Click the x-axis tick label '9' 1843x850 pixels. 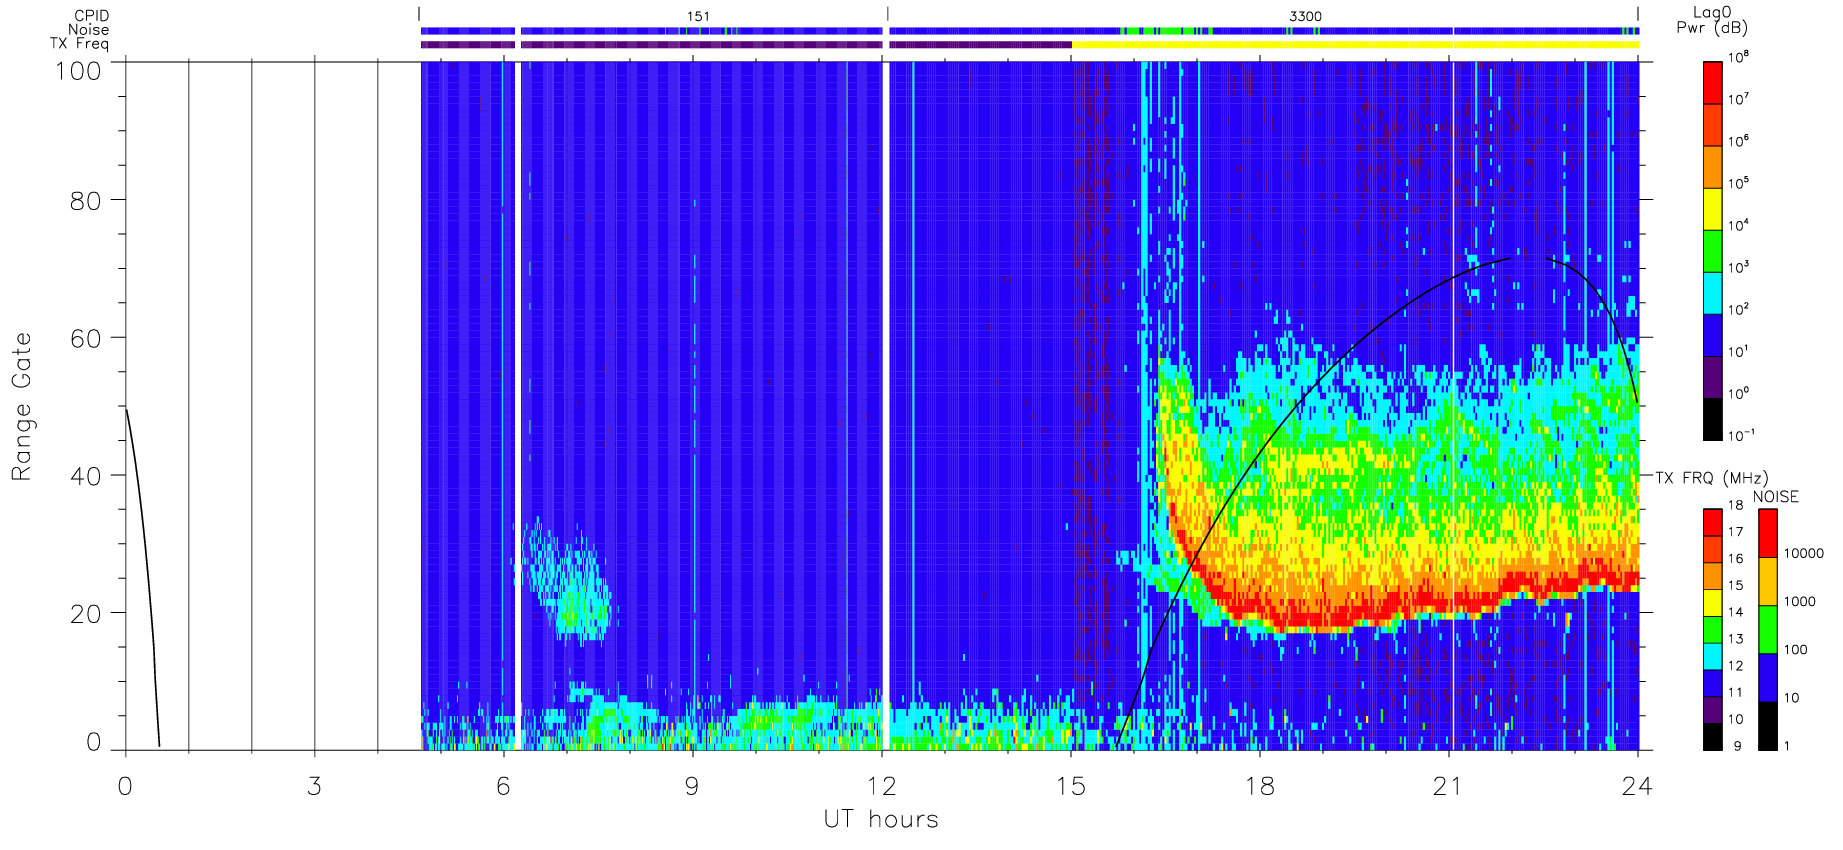[x=692, y=787]
